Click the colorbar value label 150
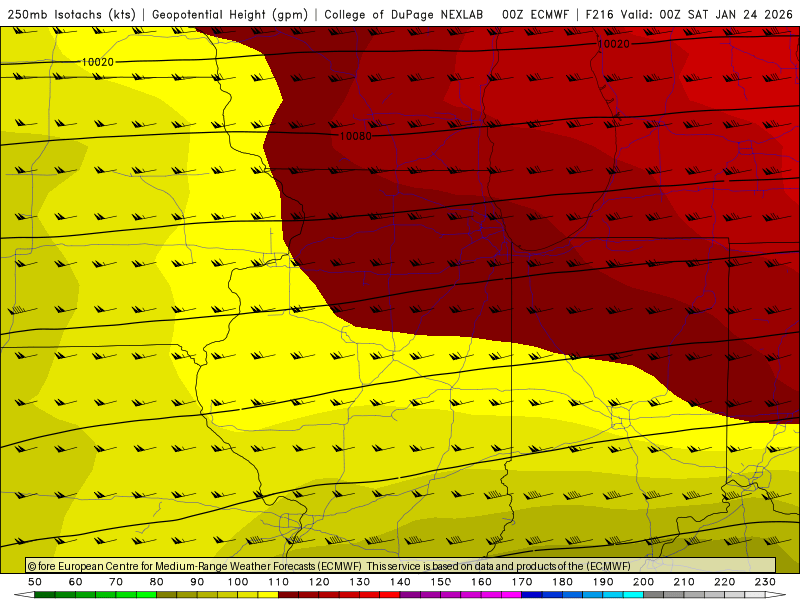The image size is (800, 600). (x=440, y=582)
